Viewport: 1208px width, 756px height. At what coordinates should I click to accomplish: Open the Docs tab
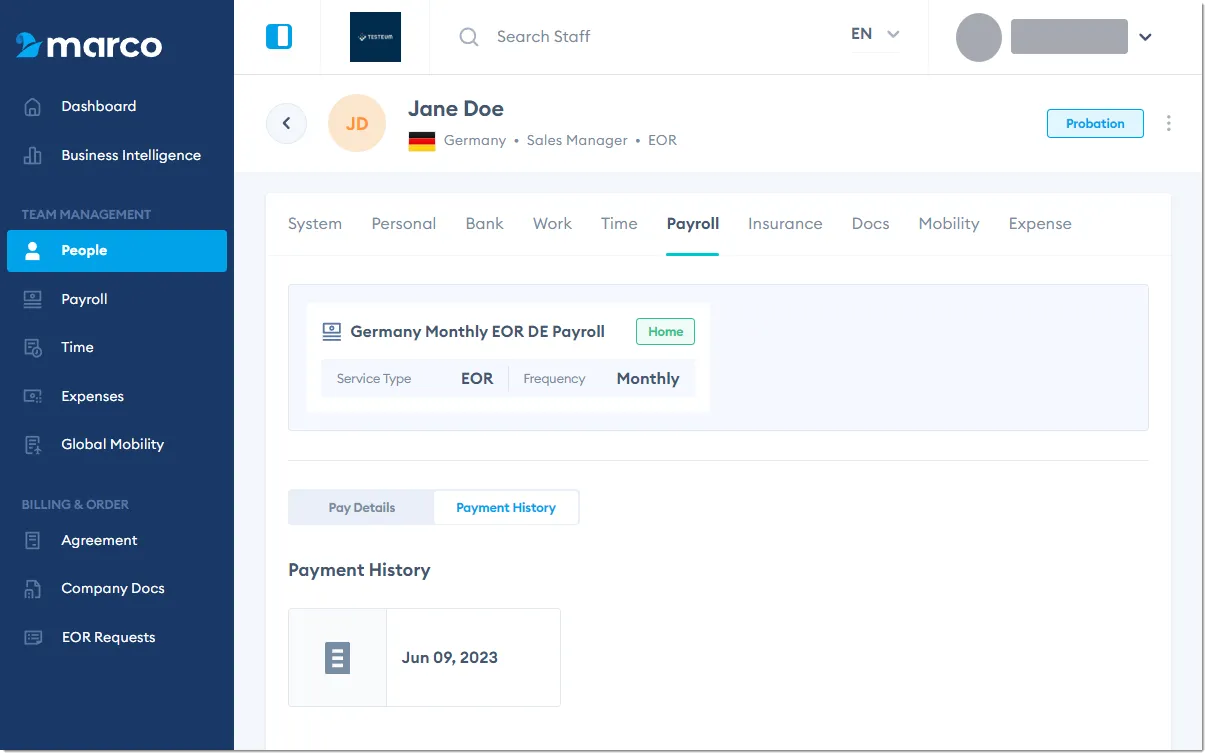[x=871, y=224]
